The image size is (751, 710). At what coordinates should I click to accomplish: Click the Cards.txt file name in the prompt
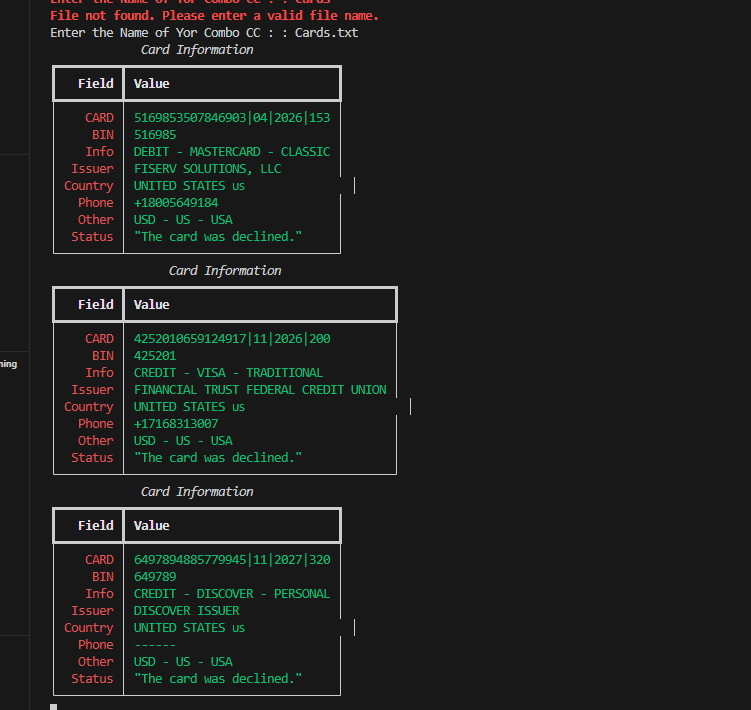click(326, 33)
